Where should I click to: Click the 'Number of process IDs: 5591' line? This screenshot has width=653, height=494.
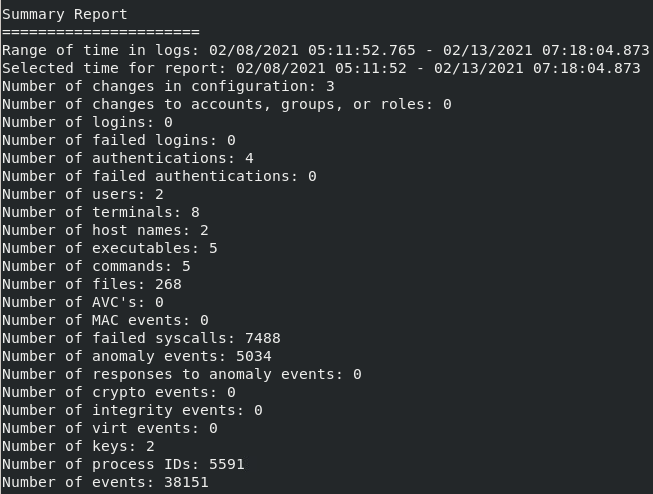[x=123, y=464]
